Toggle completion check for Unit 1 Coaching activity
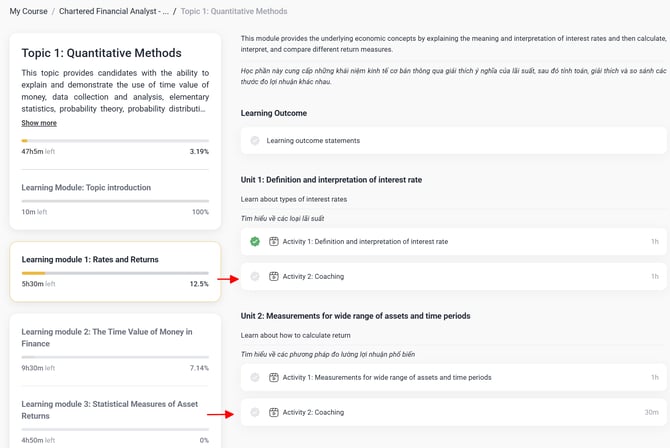670x448 pixels. click(255, 276)
